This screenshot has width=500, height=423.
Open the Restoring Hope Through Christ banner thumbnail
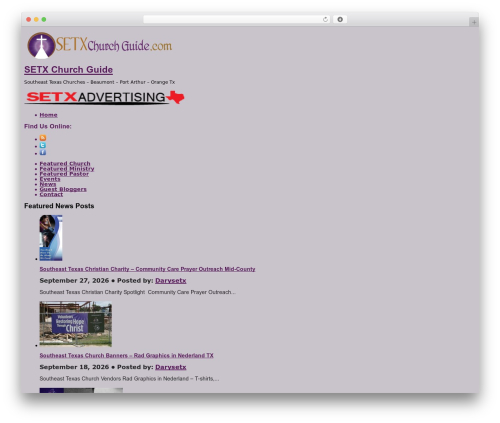76,324
